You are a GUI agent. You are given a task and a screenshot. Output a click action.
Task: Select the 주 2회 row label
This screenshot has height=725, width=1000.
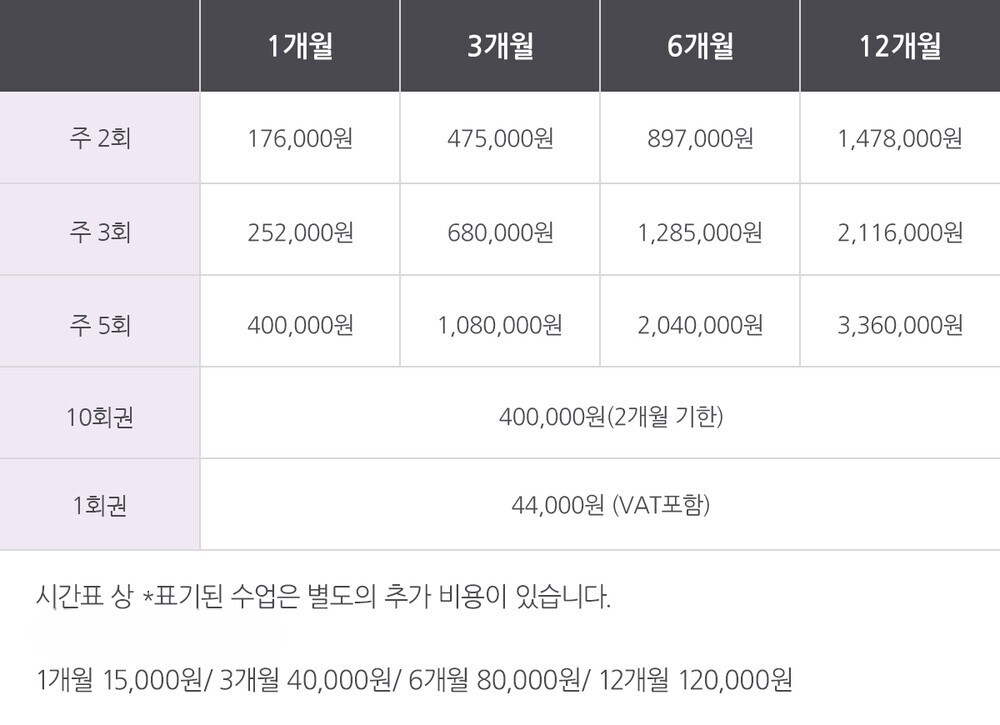[100, 138]
